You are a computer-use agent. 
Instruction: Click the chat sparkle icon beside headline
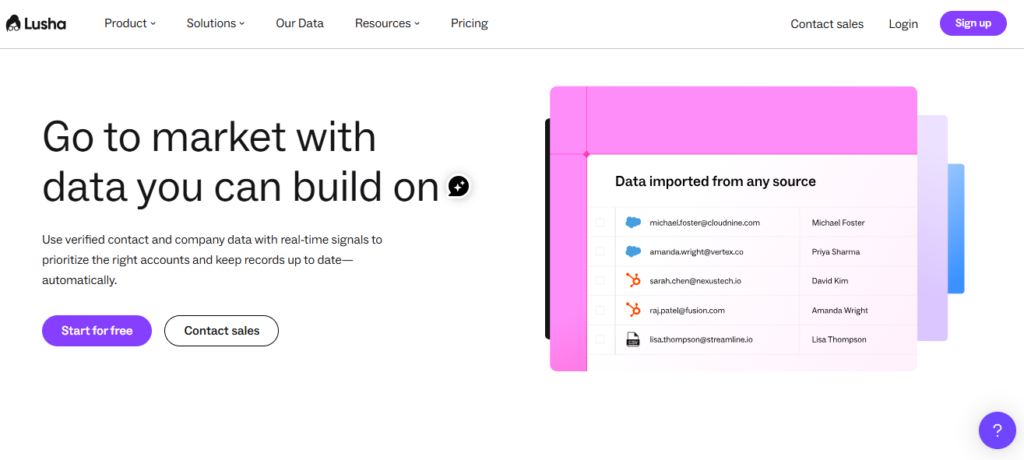coord(458,186)
